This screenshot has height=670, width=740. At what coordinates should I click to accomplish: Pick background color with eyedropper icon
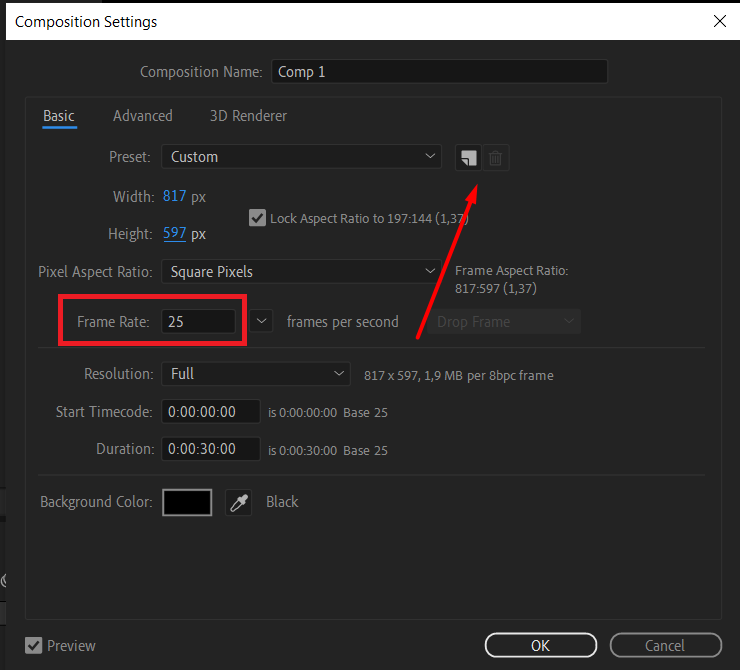(239, 502)
